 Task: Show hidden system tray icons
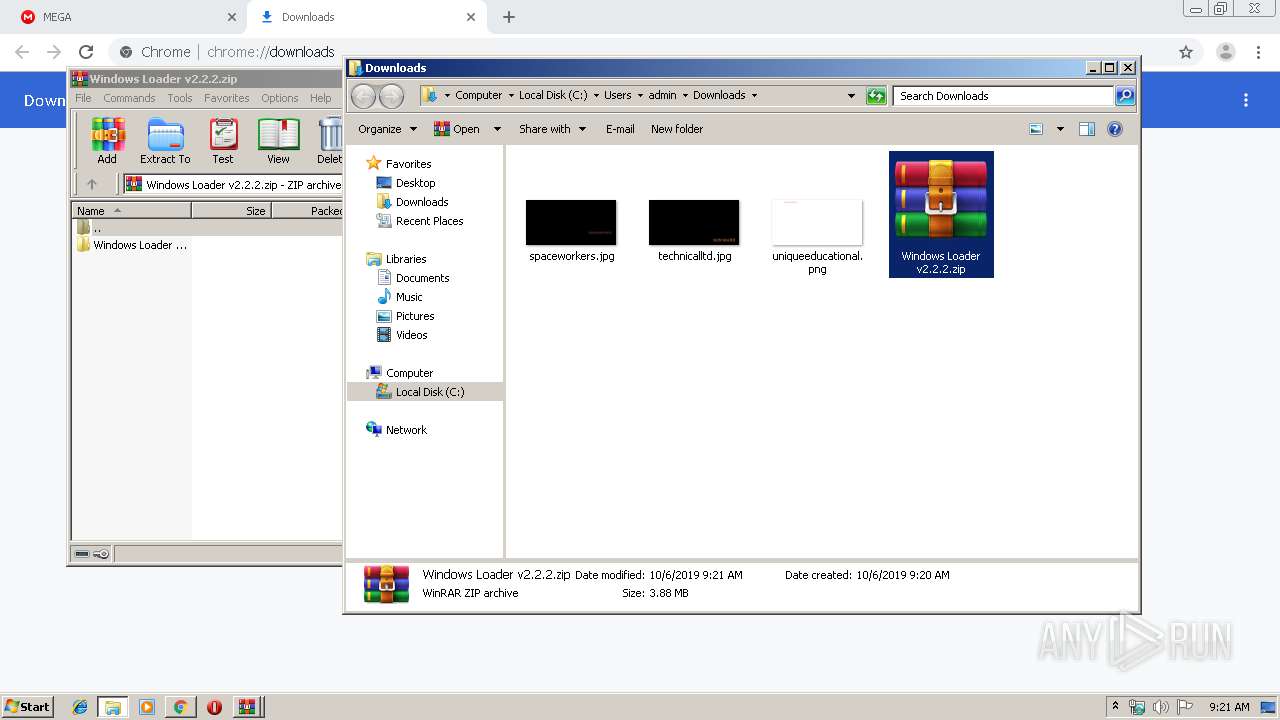coord(1115,707)
